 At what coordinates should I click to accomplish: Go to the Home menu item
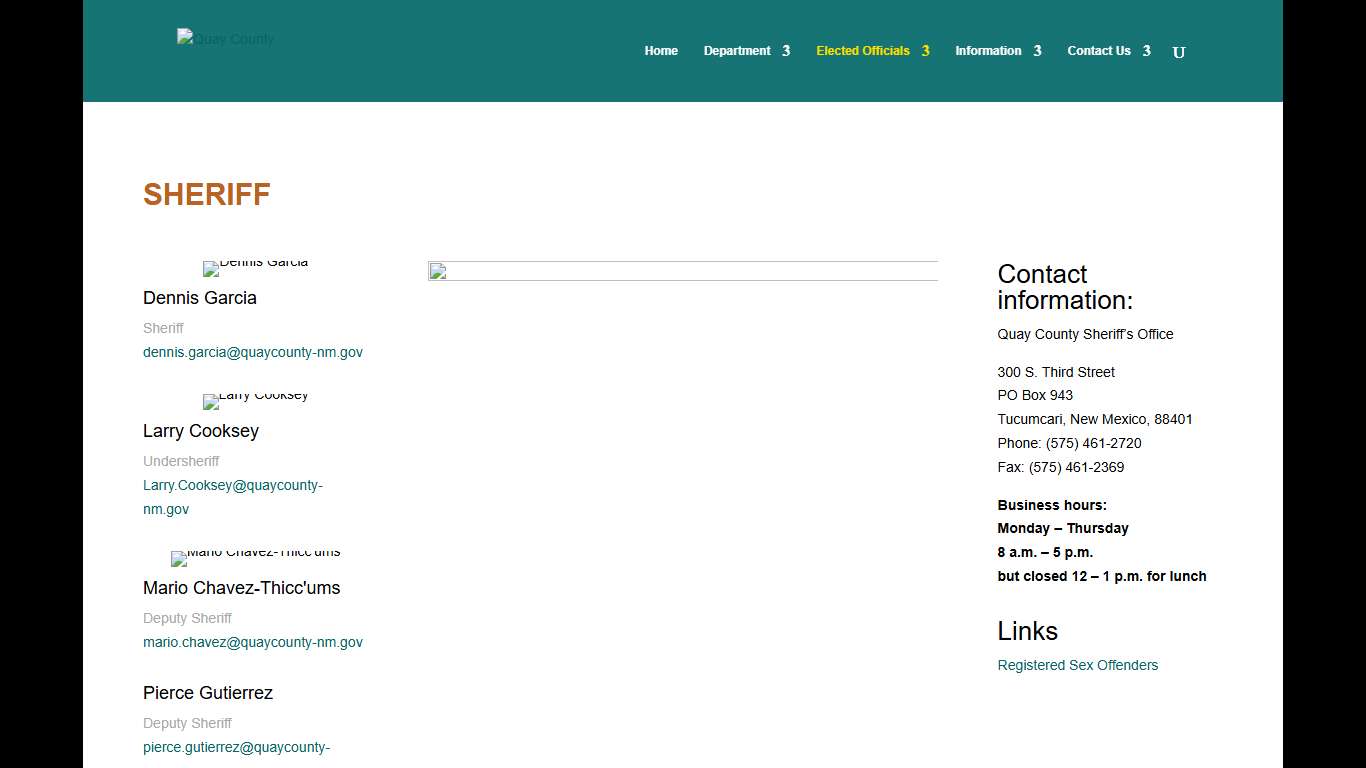click(x=661, y=51)
